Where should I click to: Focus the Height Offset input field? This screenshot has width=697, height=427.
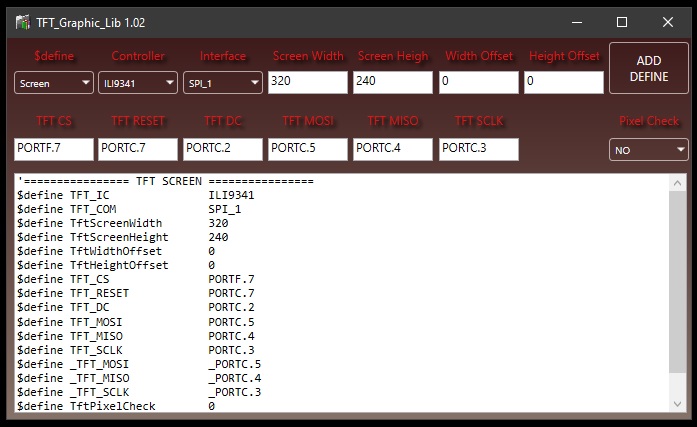point(563,83)
